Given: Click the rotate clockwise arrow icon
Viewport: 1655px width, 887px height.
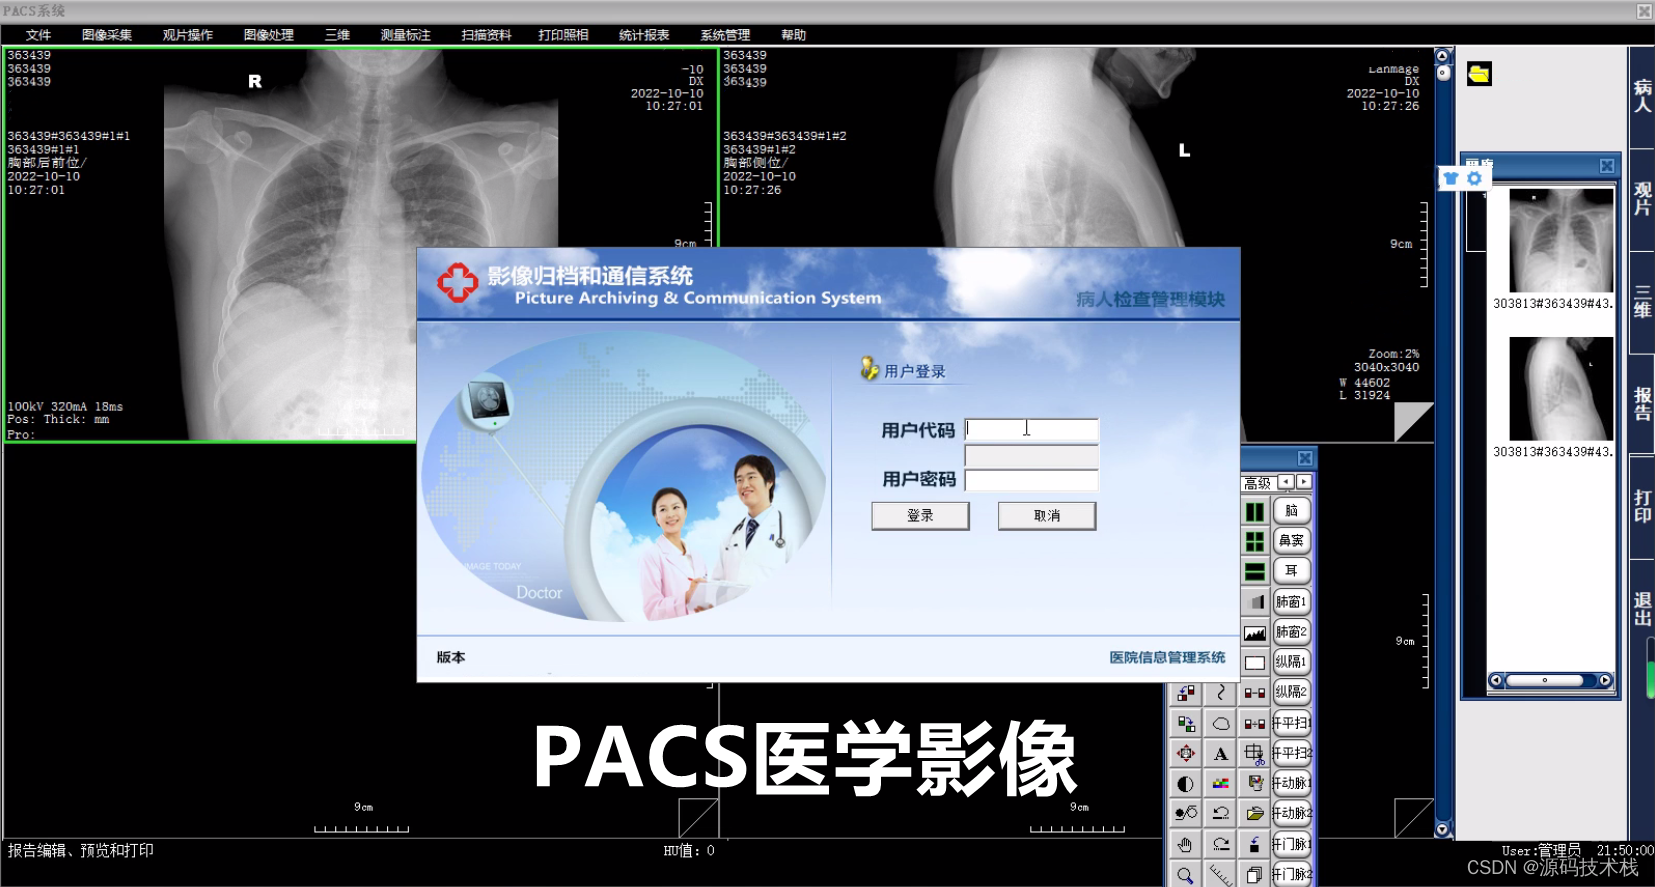Looking at the screenshot, I should [1221, 844].
